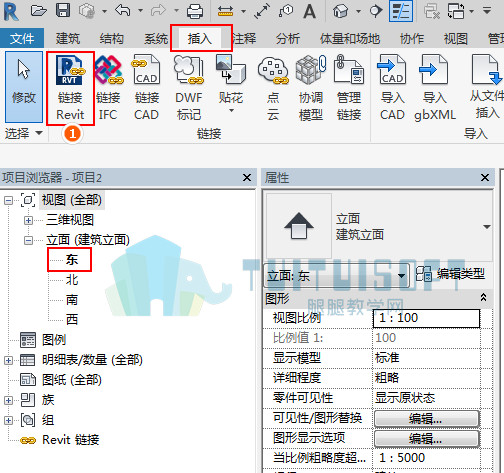Open the Coordination Model (协调模型) tool
504x473 pixels.
311,88
